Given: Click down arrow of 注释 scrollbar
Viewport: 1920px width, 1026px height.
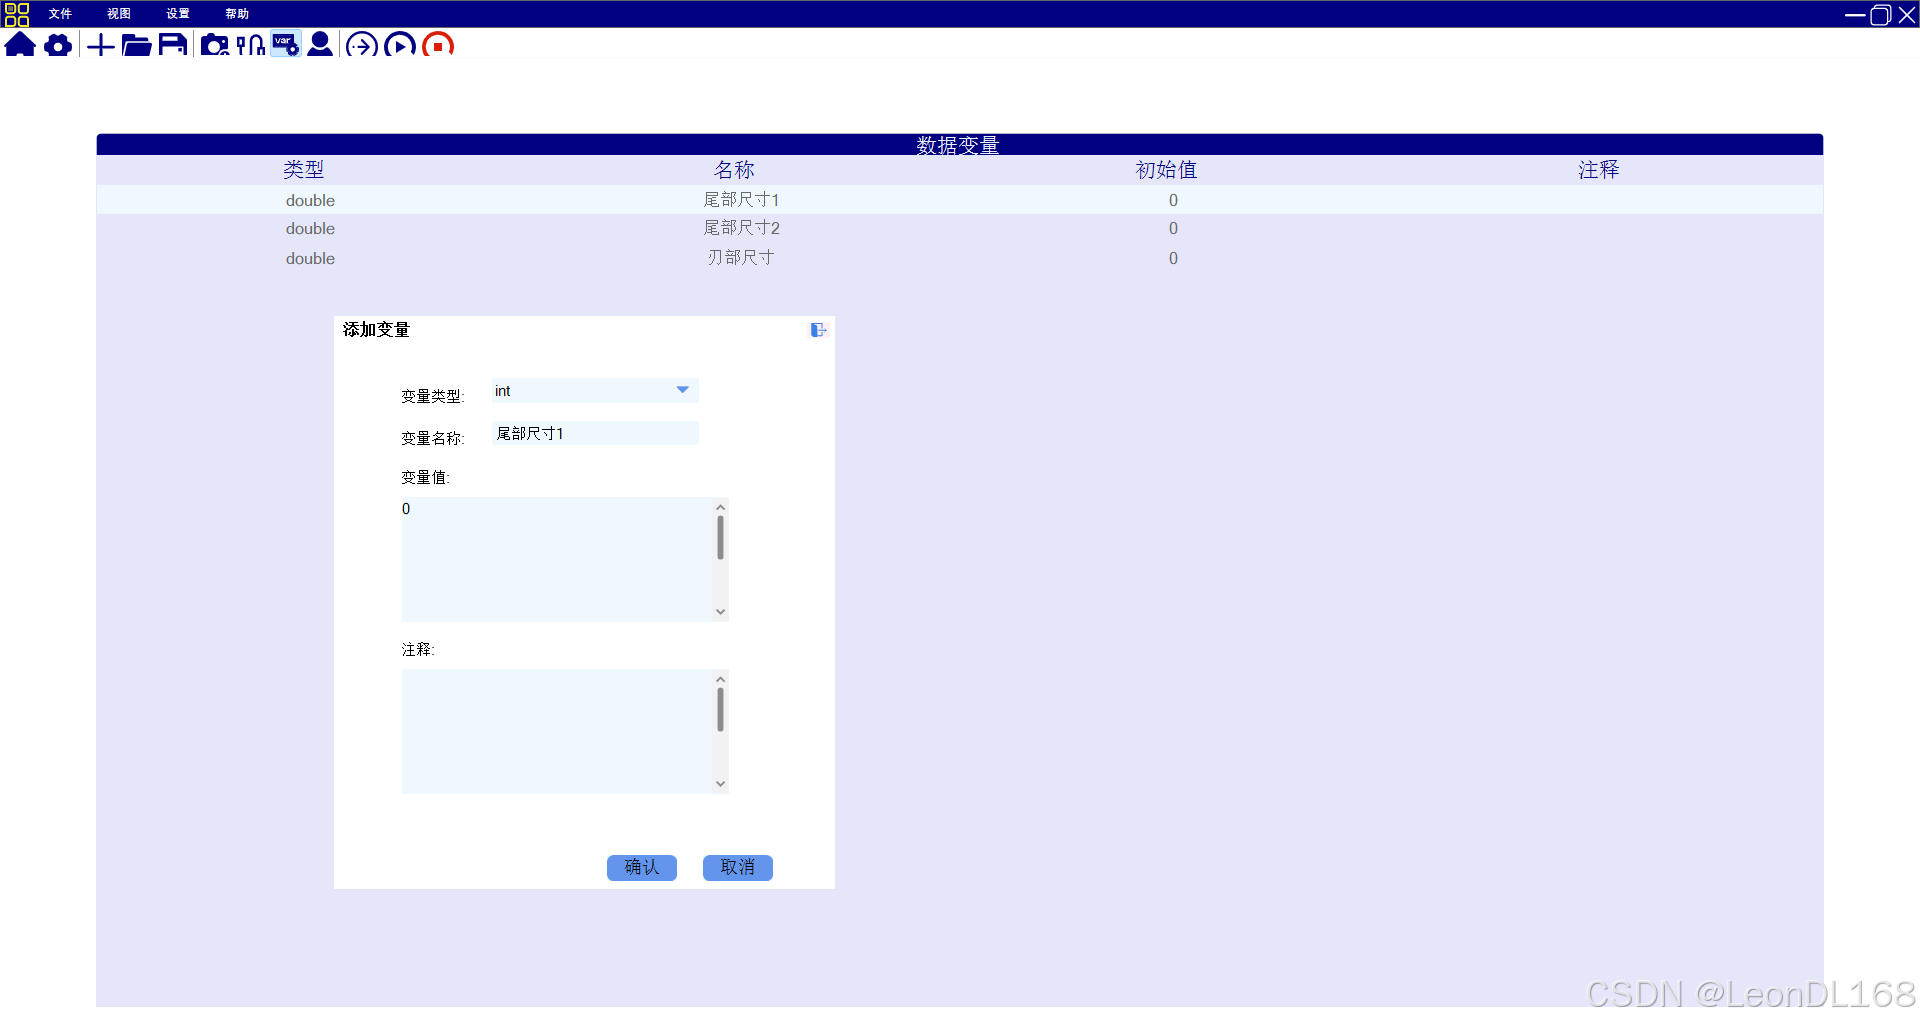Looking at the screenshot, I should tap(720, 784).
